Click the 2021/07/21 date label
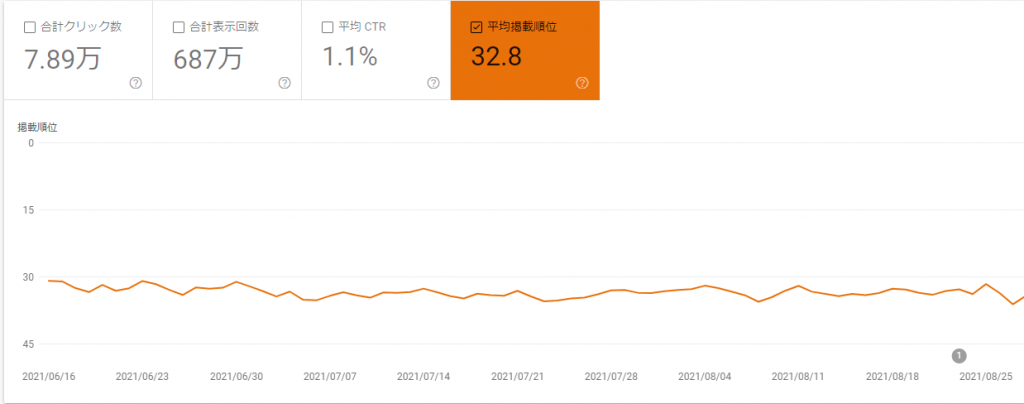The height and width of the screenshot is (404, 1024). (x=518, y=377)
